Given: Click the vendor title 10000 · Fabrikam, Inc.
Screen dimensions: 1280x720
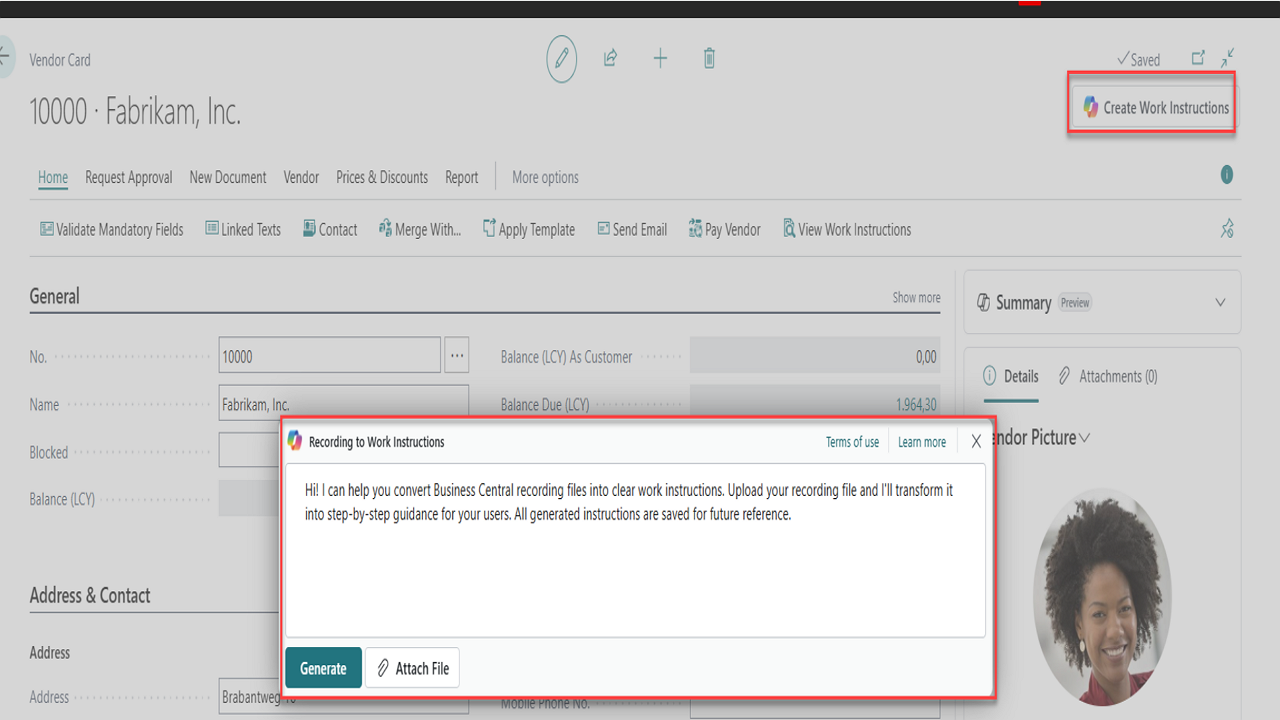Looking at the screenshot, I should pyautogui.click(x=135, y=112).
